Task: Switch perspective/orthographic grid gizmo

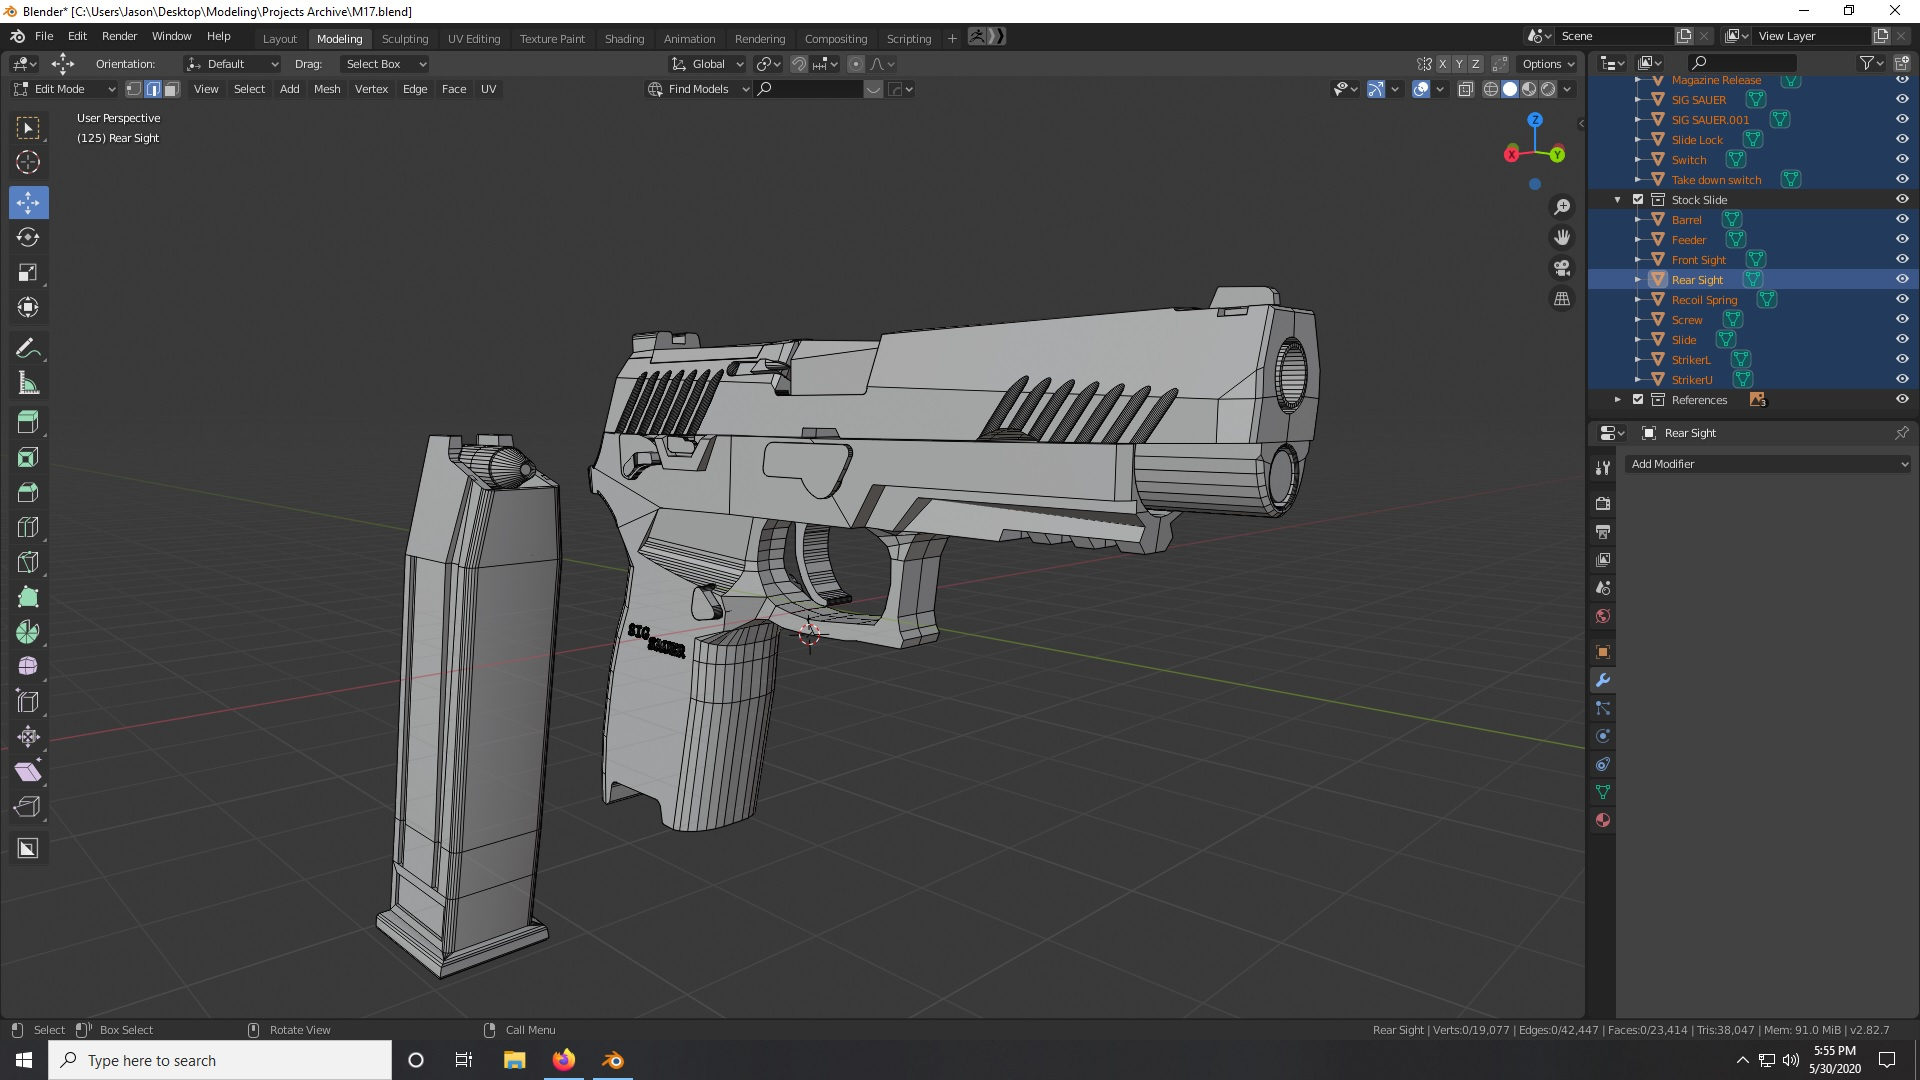Action: [1562, 299]
